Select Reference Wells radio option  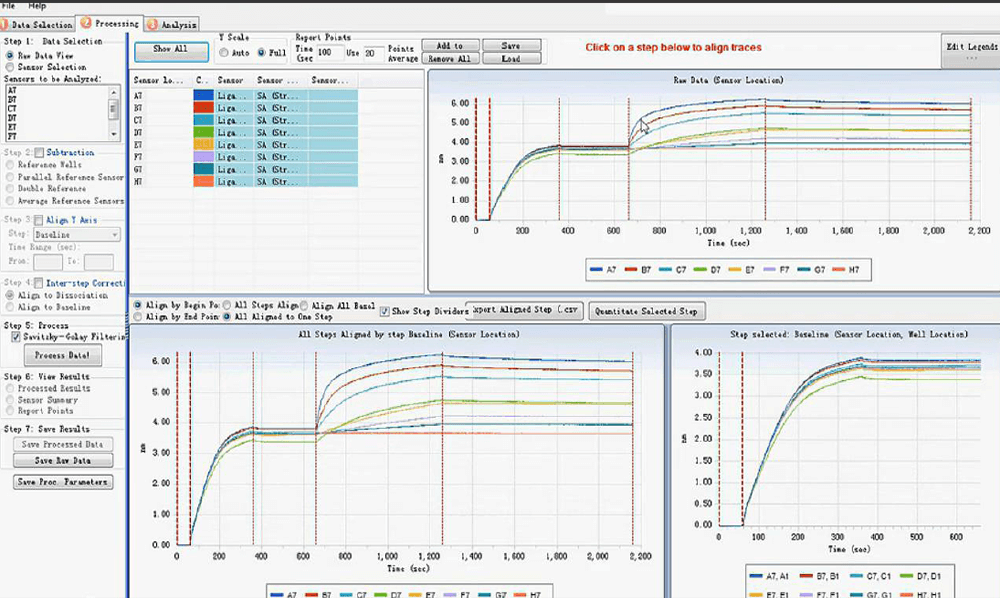(x=10, y=164)
